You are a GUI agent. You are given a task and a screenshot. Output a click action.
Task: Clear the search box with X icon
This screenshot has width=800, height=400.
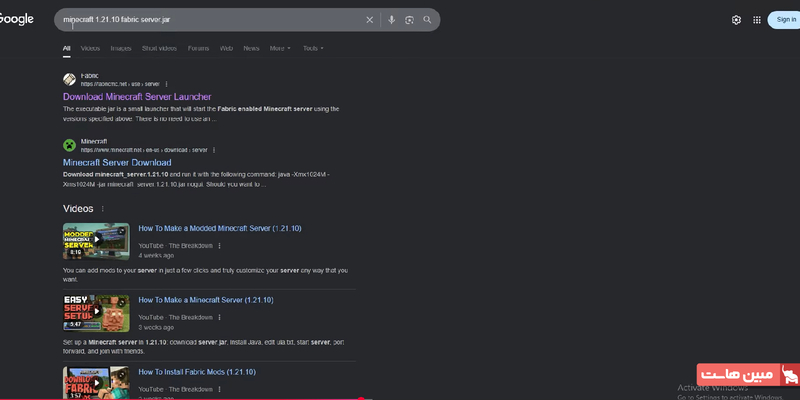(369, 20)
